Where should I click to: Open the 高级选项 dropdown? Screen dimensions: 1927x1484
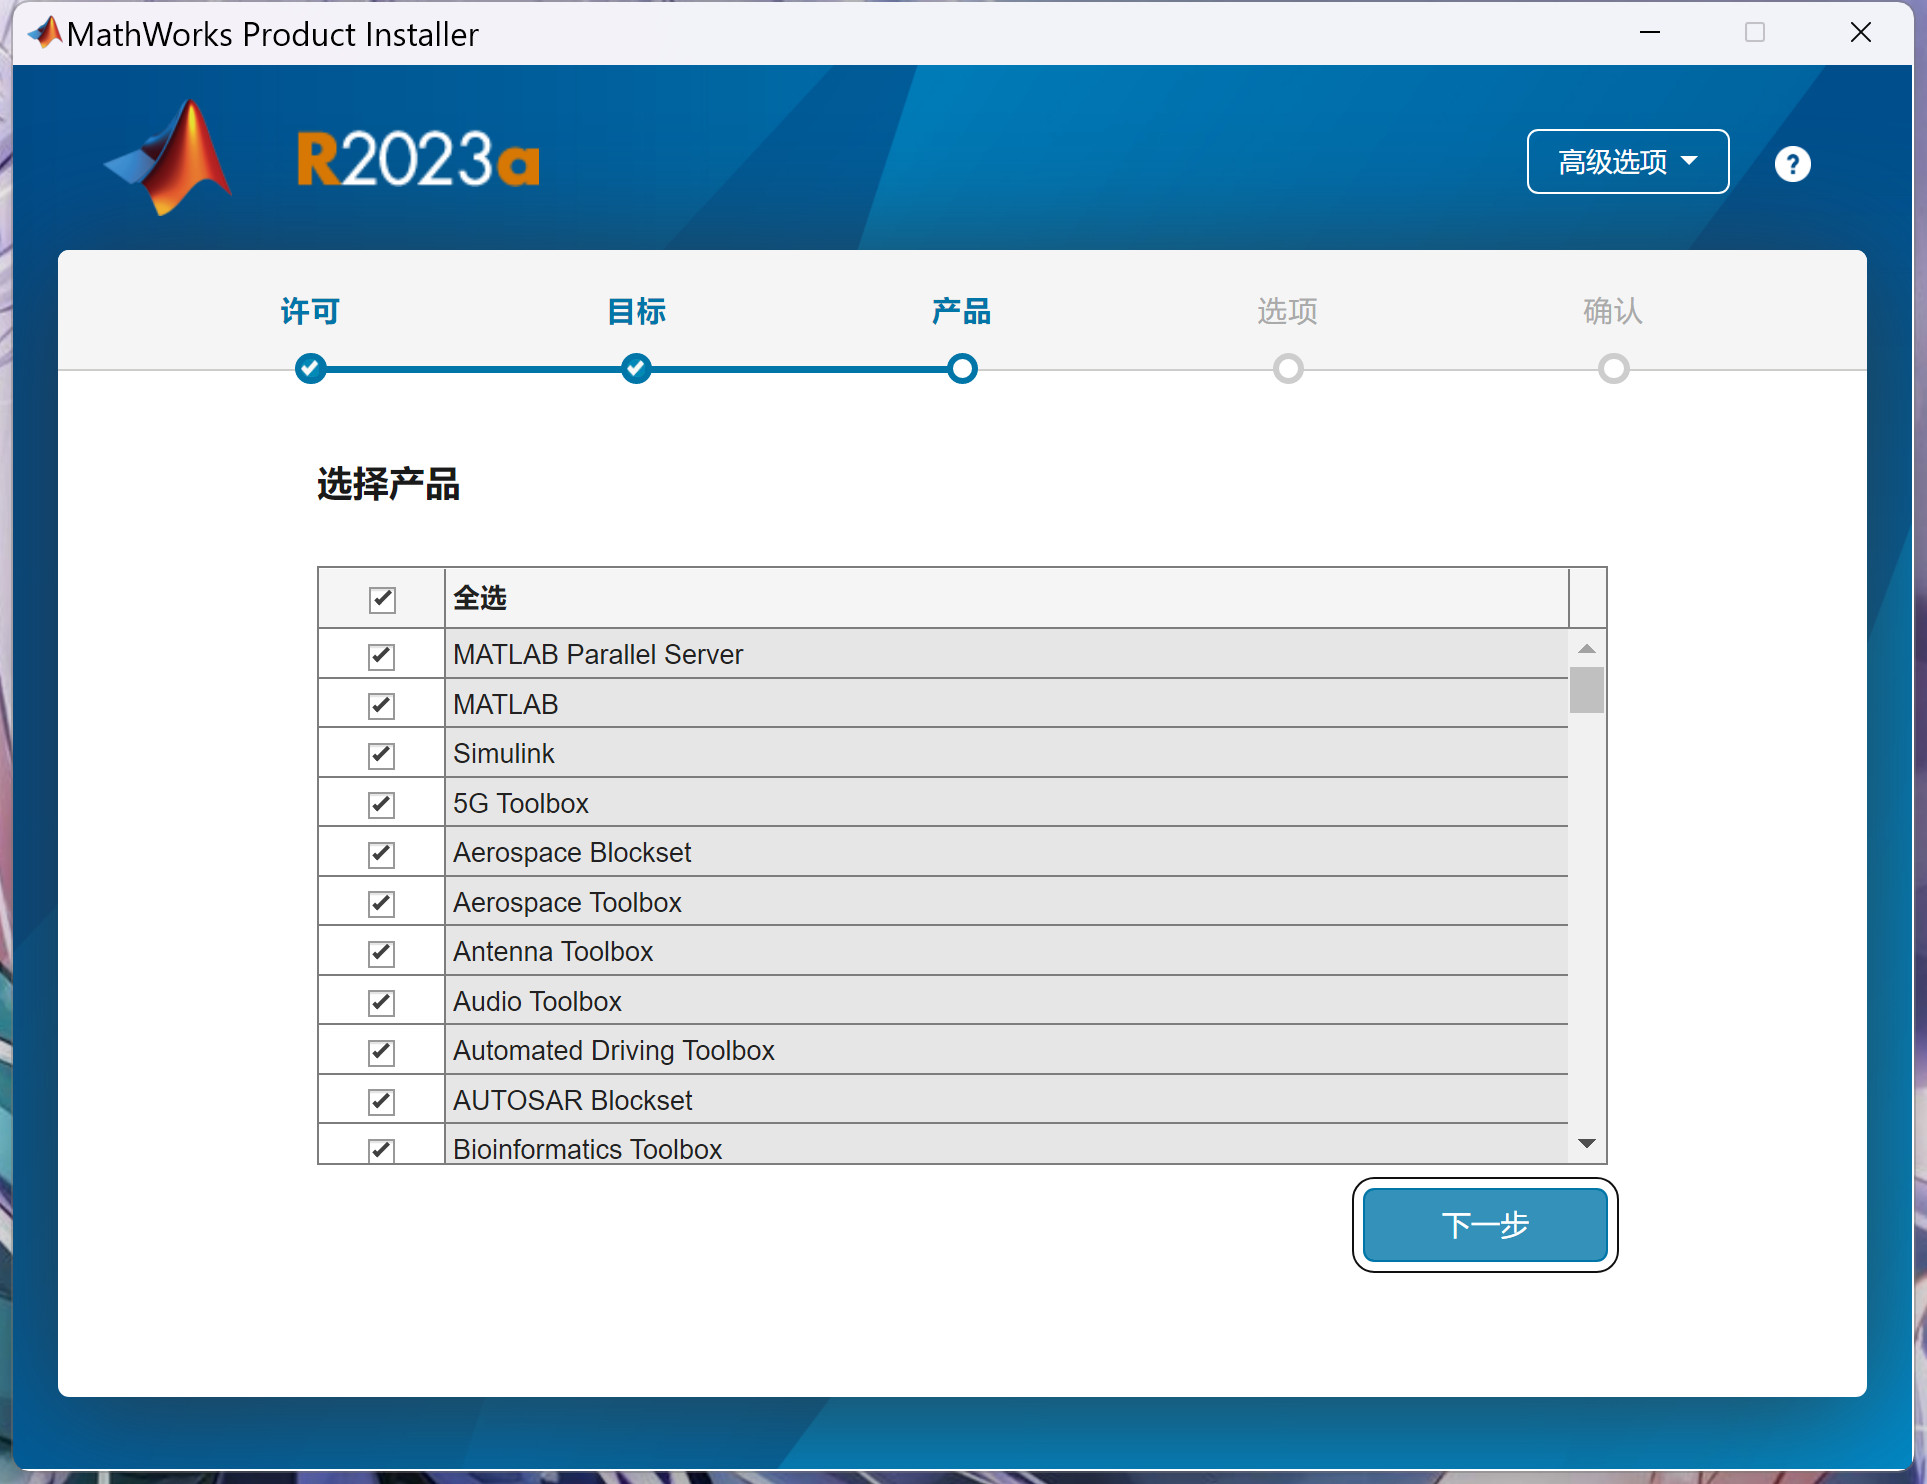pos(1627,161)
